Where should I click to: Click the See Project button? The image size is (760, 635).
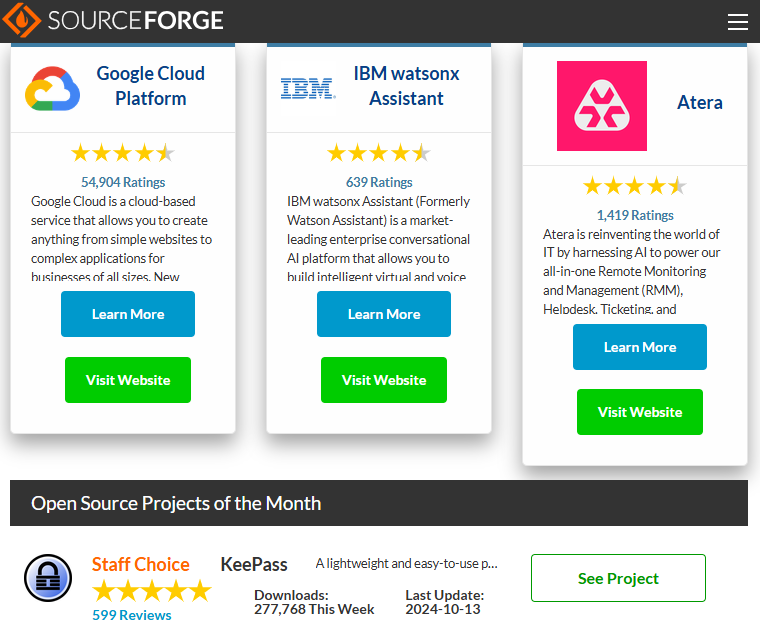pyautogui.click(x=618, y=578)
